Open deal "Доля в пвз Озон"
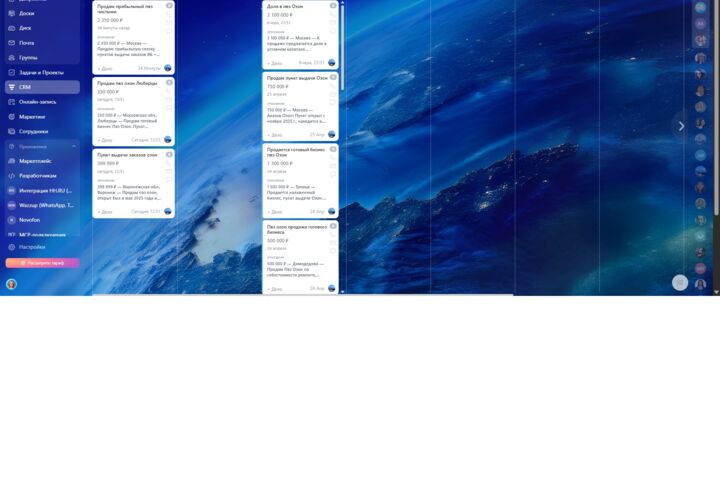 tap(285, 6)
